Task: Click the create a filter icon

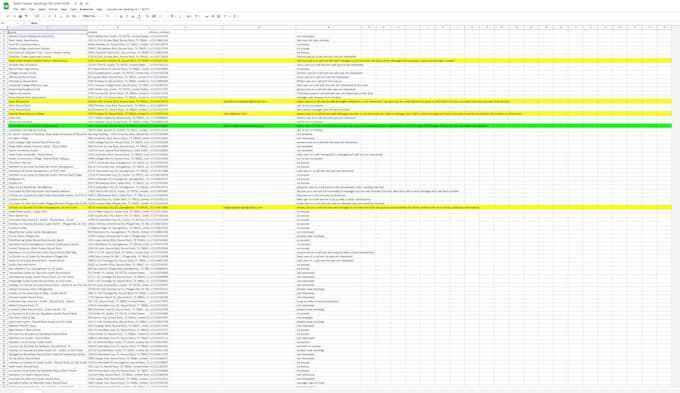Action: (x=226, y=16)
